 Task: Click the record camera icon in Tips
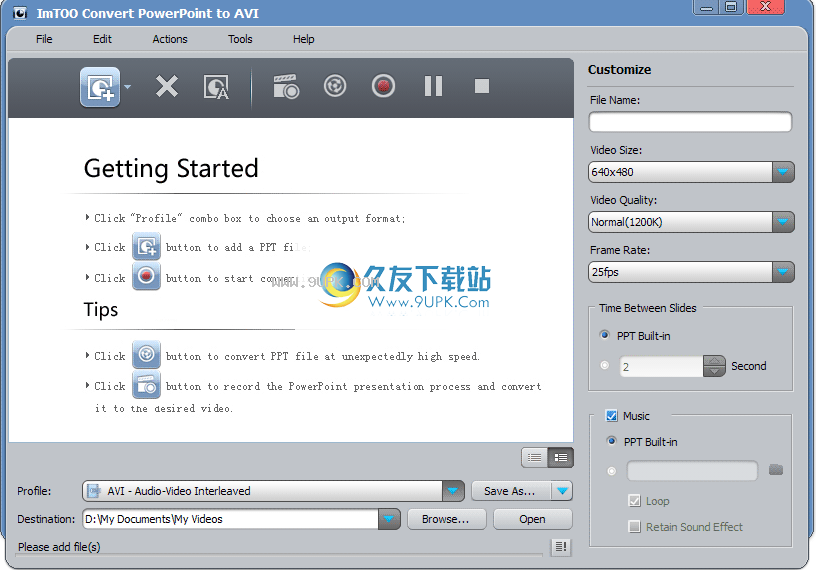click(146, 385)
